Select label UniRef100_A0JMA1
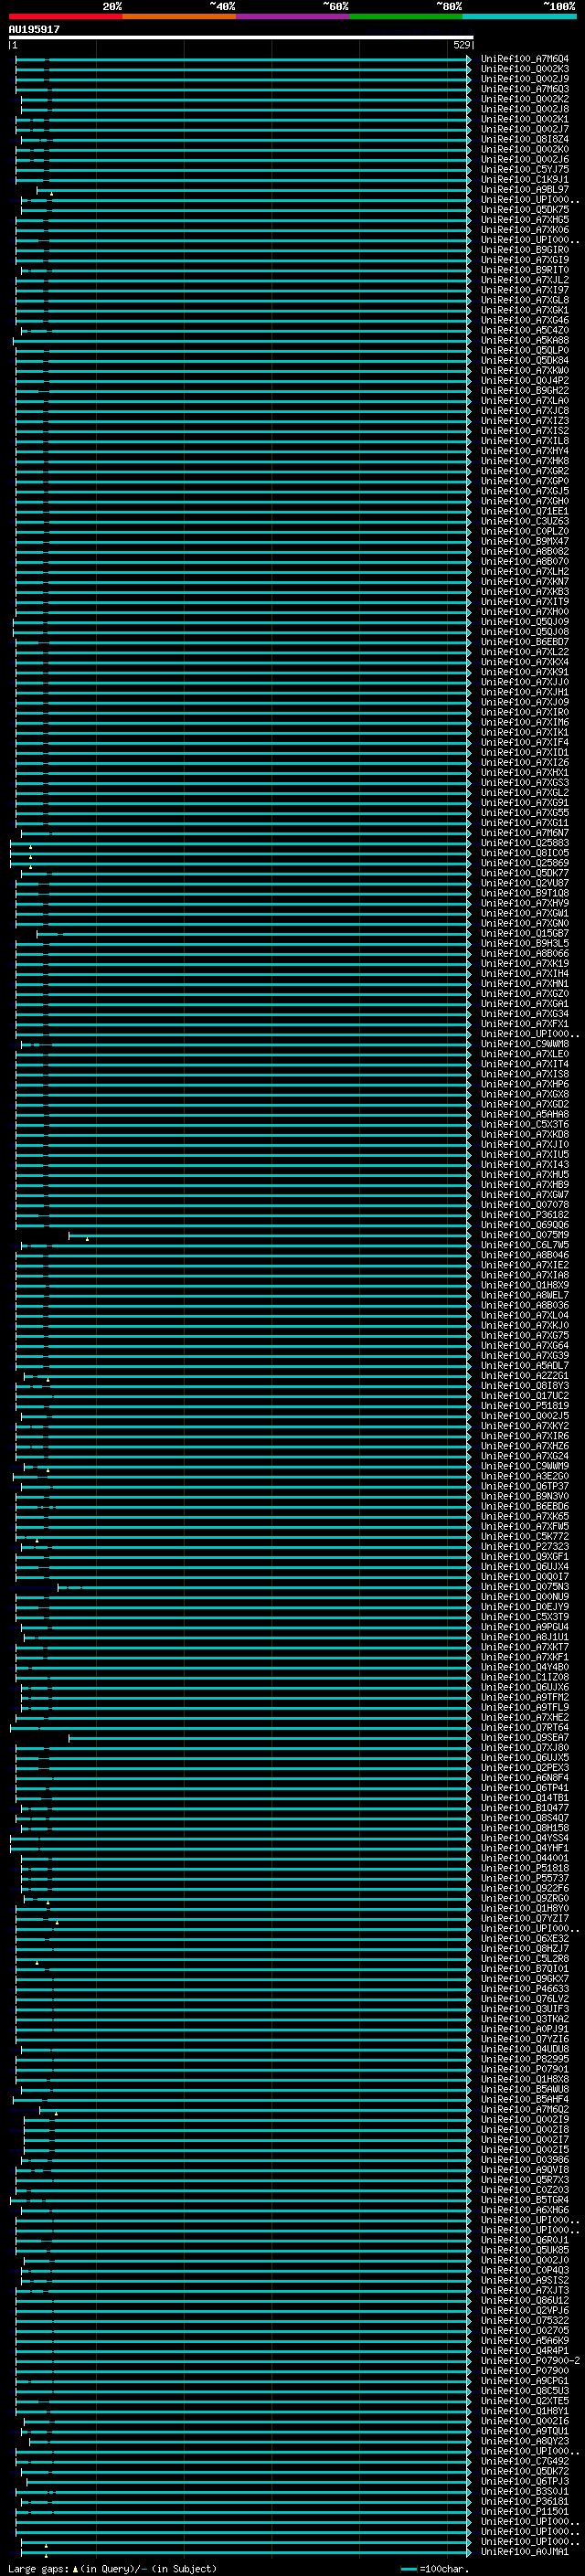Image resolution: width=585 pixels, height=2576 pixels. point(525,2551)
